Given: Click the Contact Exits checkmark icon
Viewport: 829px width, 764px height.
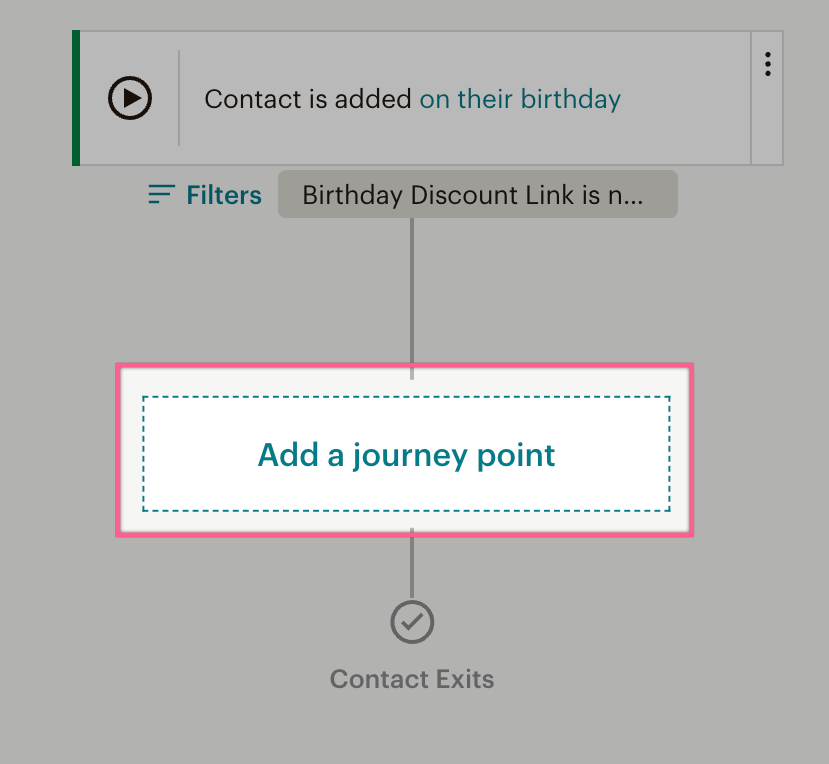Looking at the screenshot, I should pyautogui.click(x=411, y=622).
